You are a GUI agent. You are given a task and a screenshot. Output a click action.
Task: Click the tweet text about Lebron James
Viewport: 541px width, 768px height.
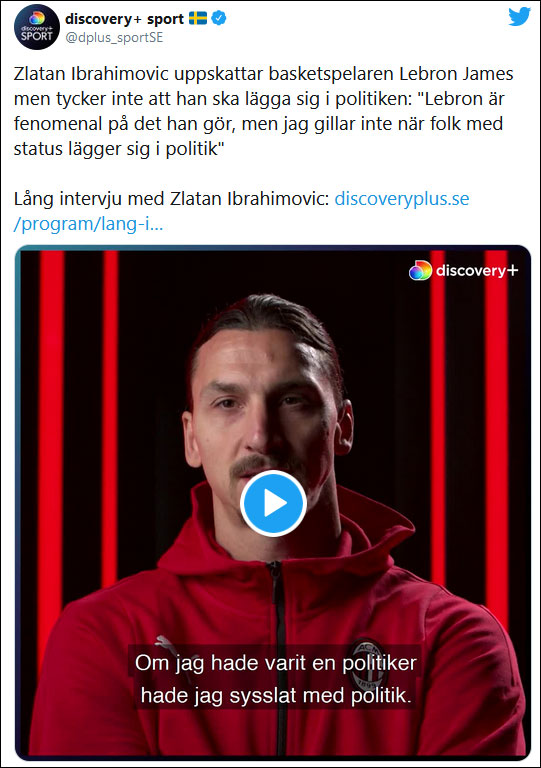(x=263, y=111)
